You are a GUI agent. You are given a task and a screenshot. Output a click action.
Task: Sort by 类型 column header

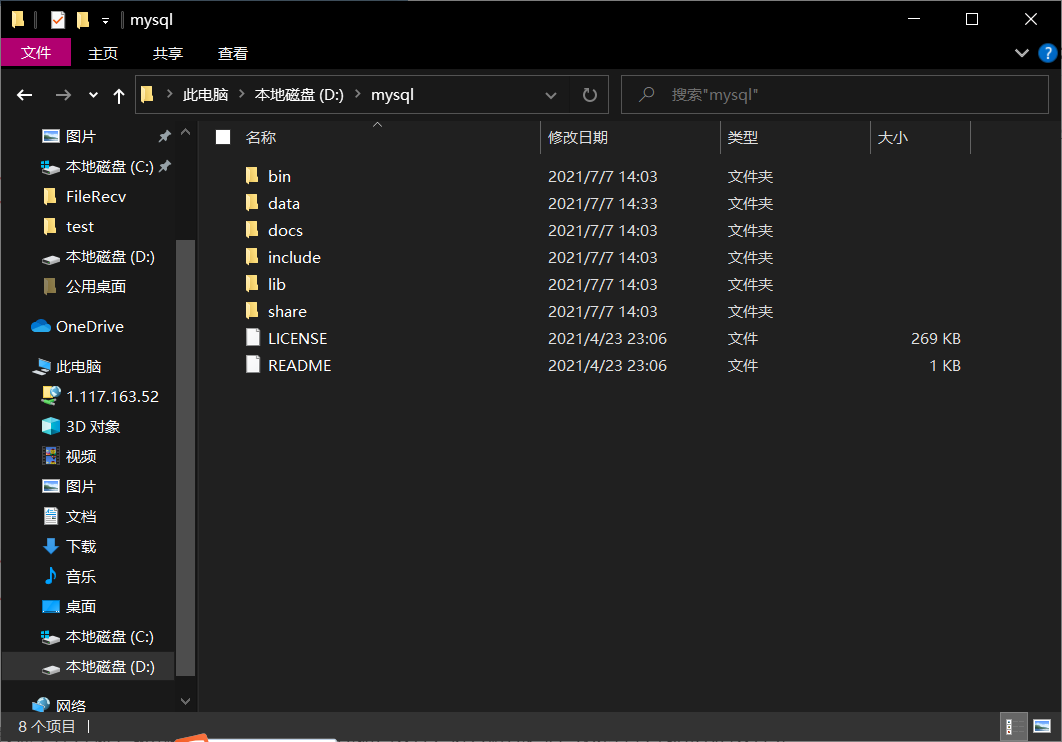pyautogui.click(x=795, y=137)
